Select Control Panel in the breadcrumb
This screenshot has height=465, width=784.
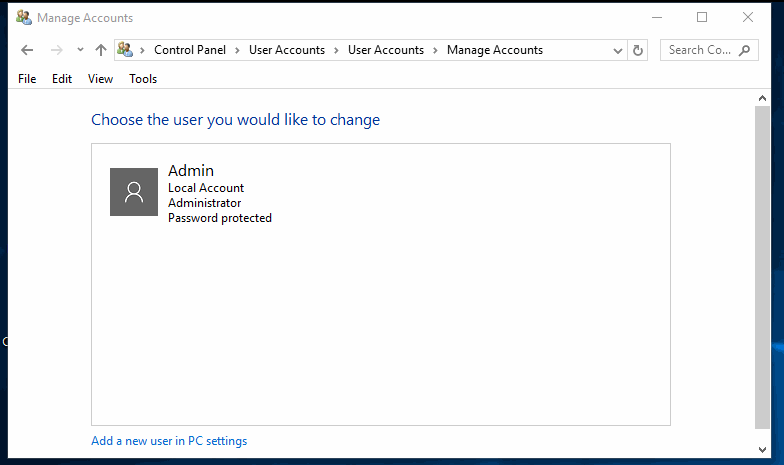tap(190, 50)
